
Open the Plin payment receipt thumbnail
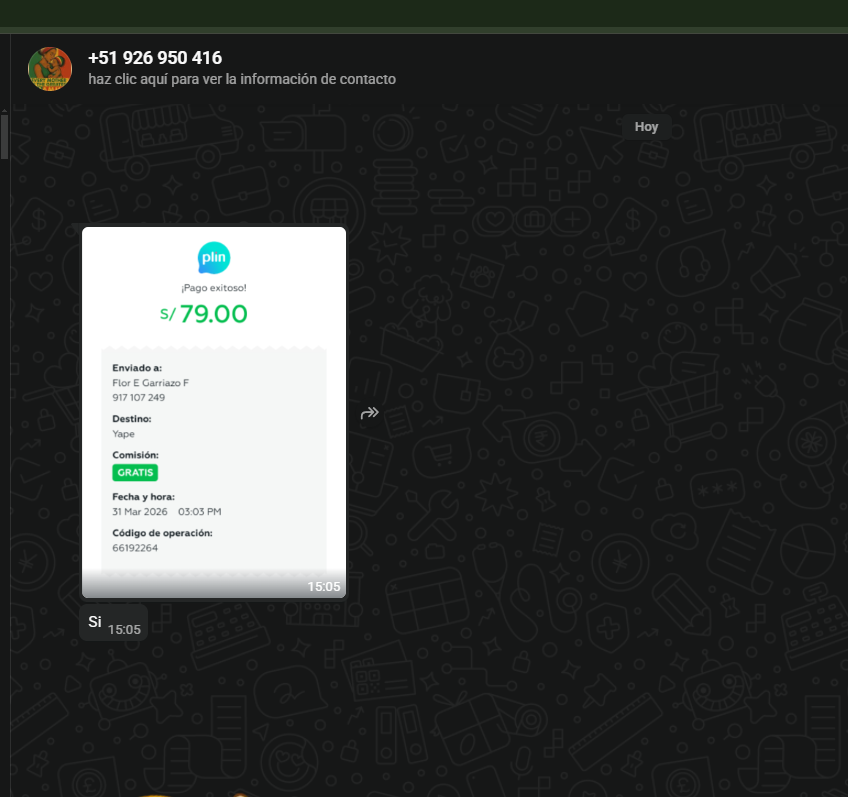pyautogui.click(x=214, y=412)
